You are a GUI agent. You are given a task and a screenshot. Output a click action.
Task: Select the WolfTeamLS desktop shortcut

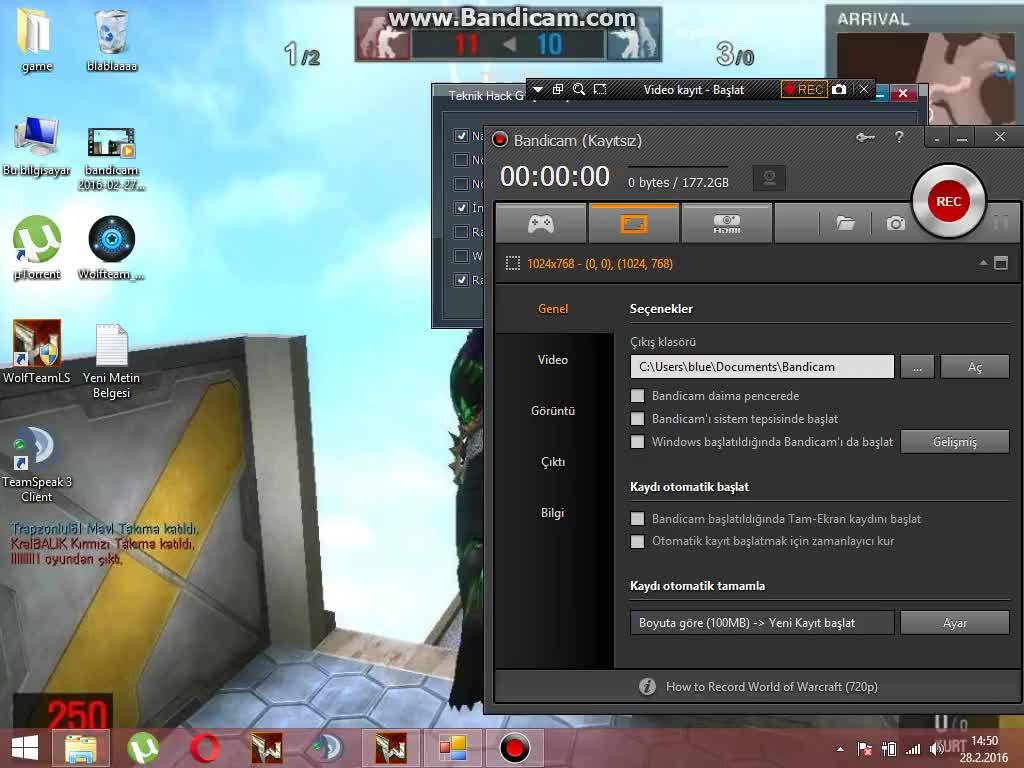tap(37, 351)
